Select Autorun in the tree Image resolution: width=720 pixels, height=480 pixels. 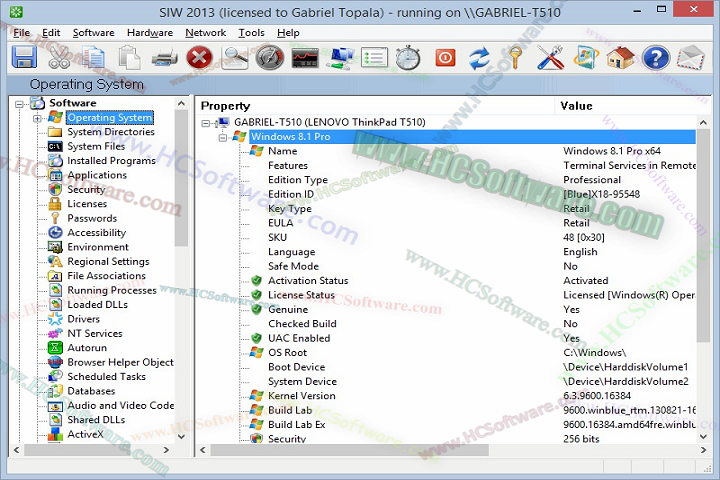pos(87,348)
